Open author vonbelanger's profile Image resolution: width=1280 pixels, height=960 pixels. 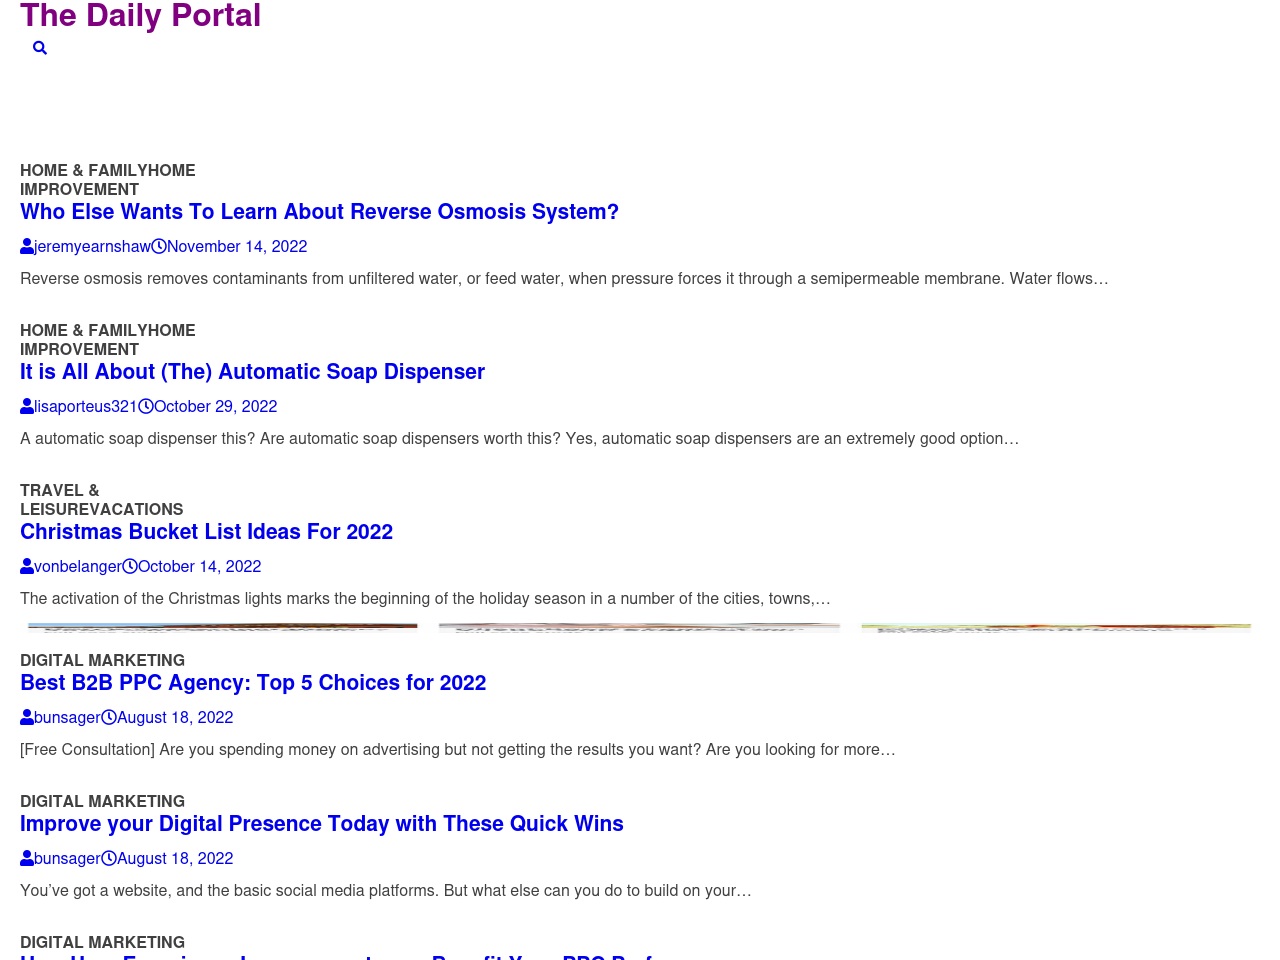[78, 566]
